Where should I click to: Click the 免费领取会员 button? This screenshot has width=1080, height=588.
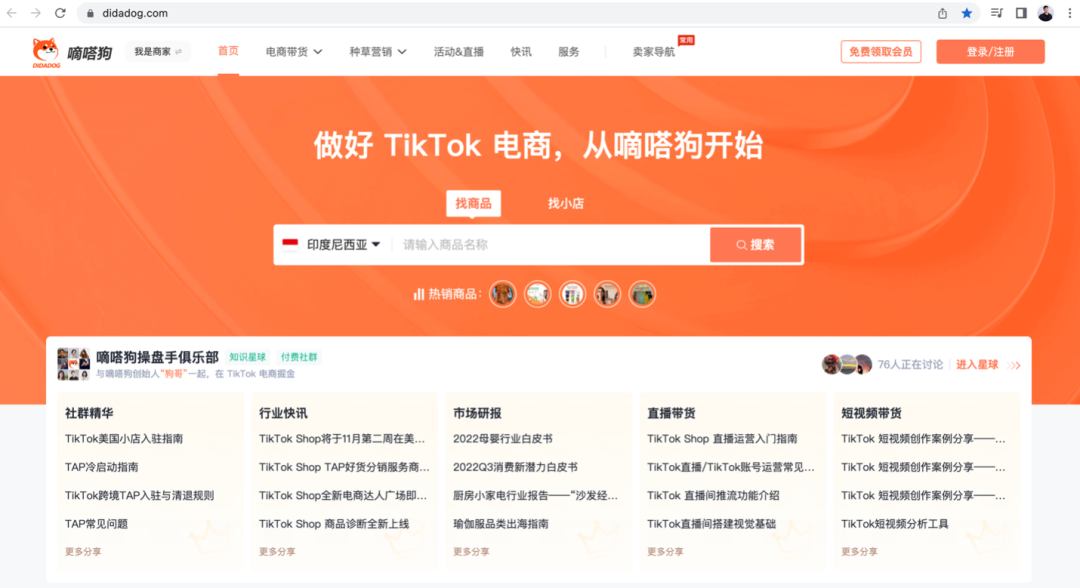880,50
